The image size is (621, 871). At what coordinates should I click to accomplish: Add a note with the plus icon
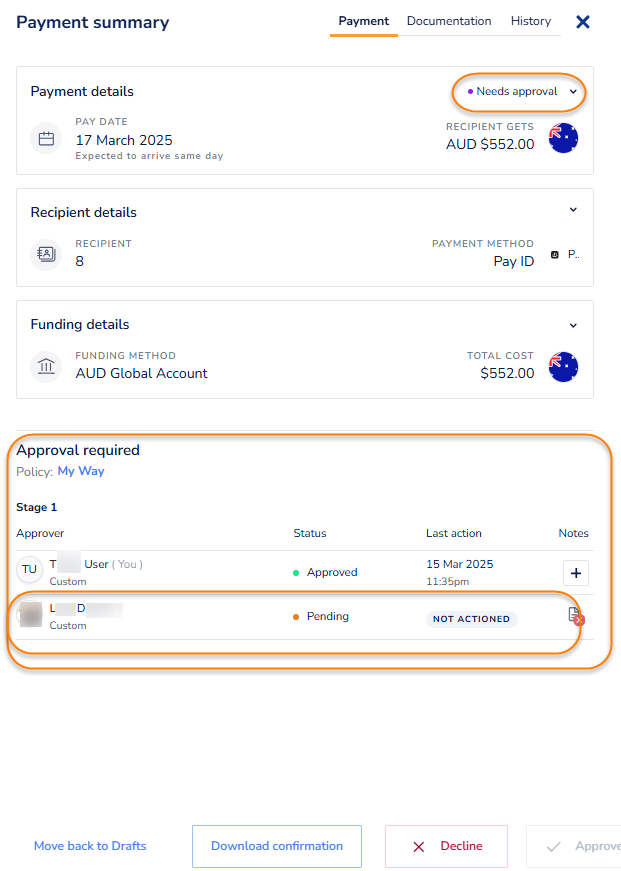coord(576,573)
